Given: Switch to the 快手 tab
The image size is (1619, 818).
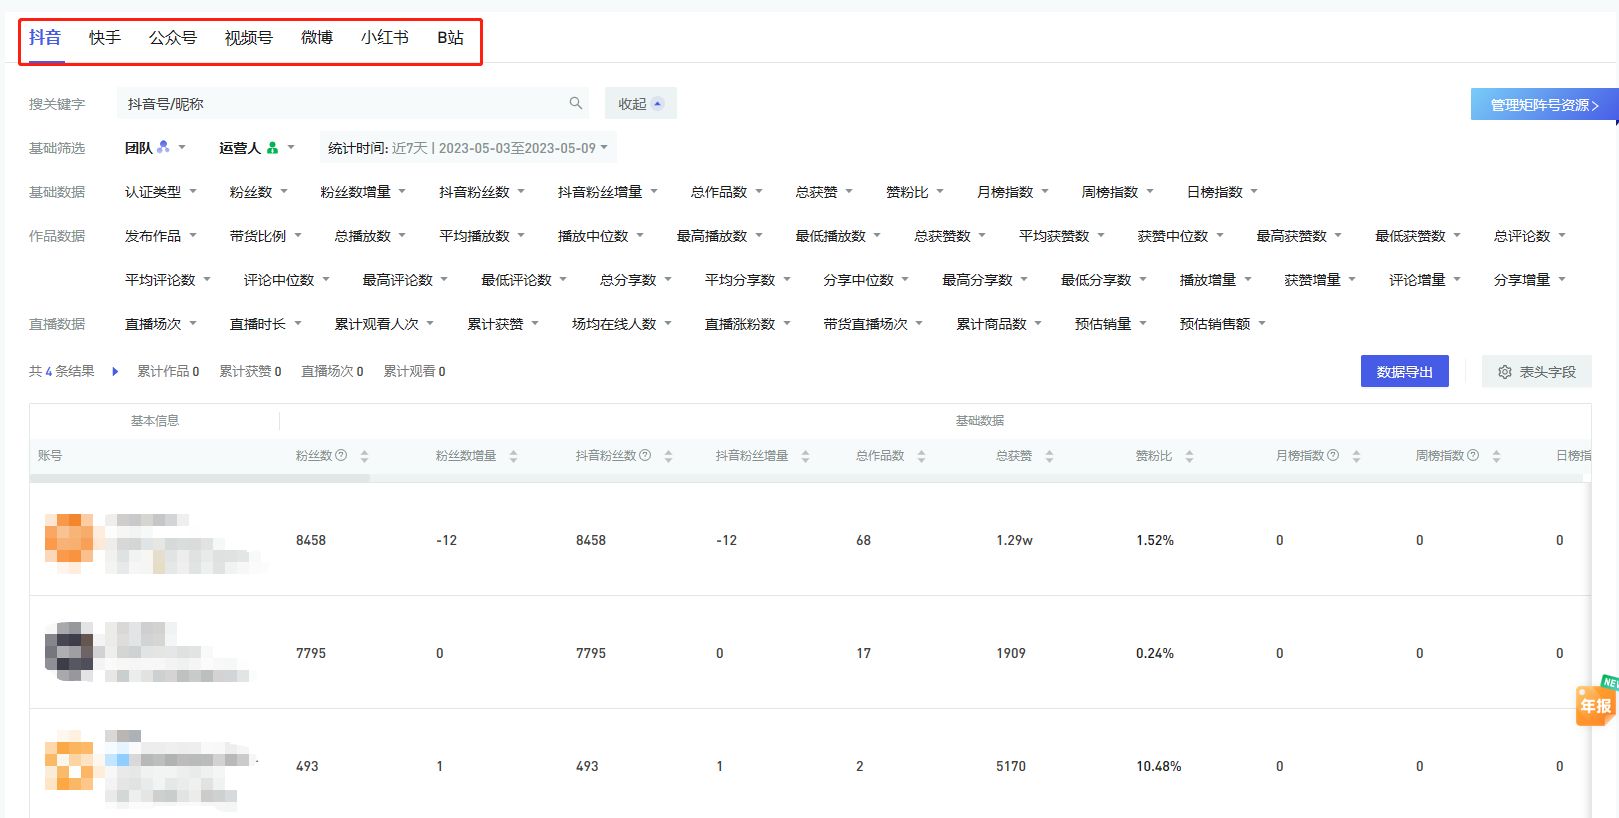Looking at the screenshot, I should 105,38.
